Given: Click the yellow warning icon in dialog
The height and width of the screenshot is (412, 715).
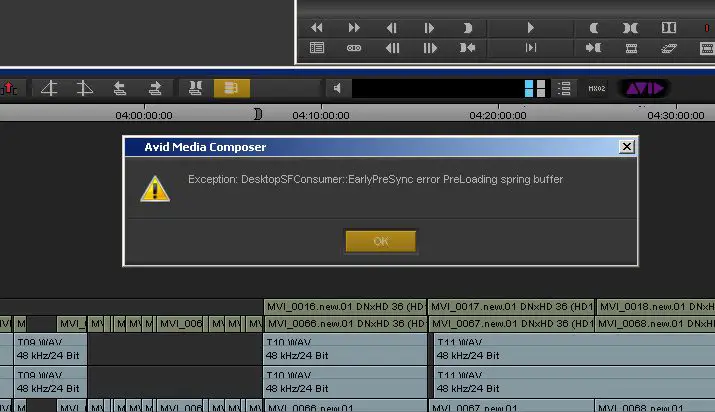Looking at the screenshot, I should [x=155, y=189].
